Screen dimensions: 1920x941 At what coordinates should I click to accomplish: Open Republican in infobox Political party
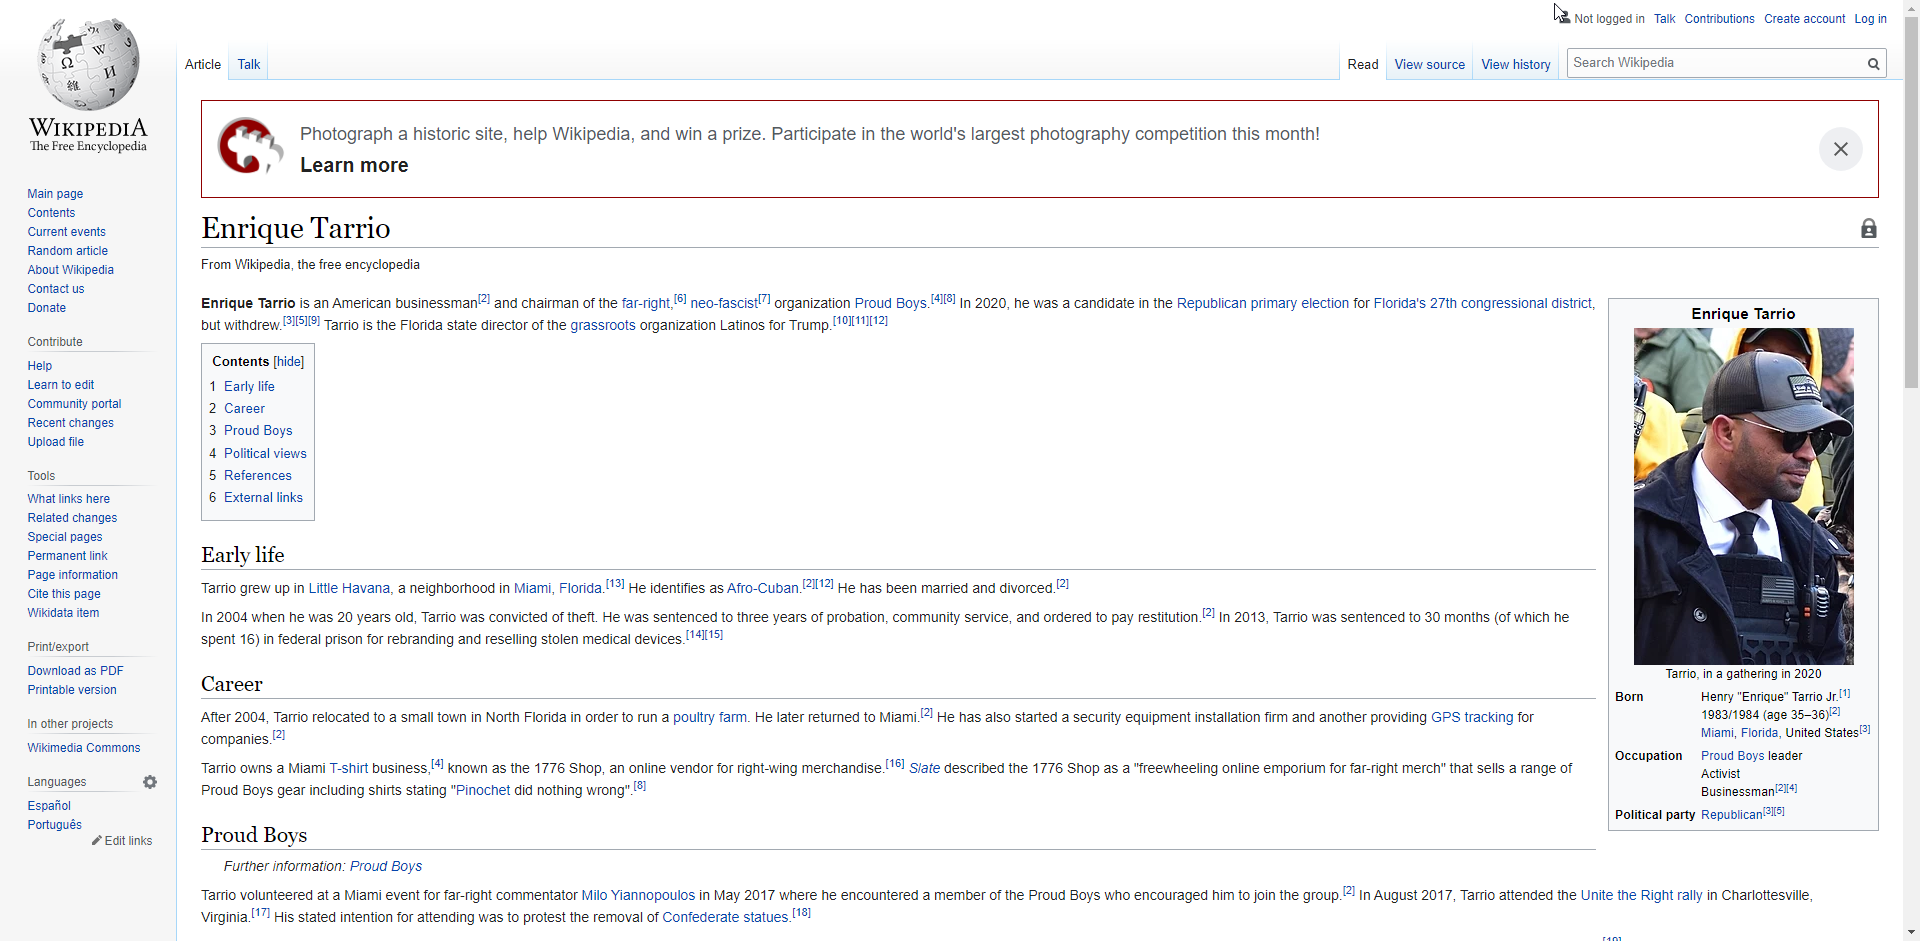[1731, 815]
